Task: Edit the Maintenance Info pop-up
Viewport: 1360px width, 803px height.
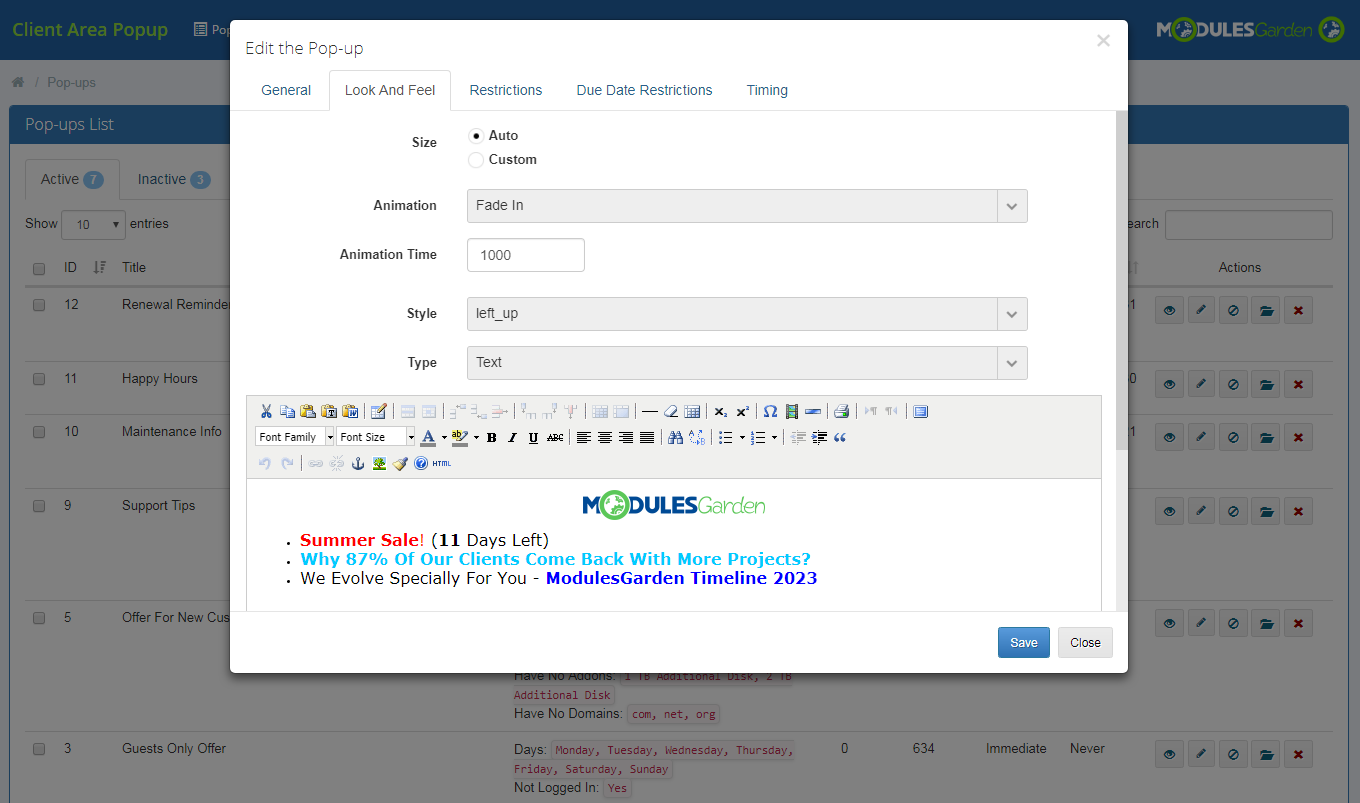Action: [x=1201, y=436]
